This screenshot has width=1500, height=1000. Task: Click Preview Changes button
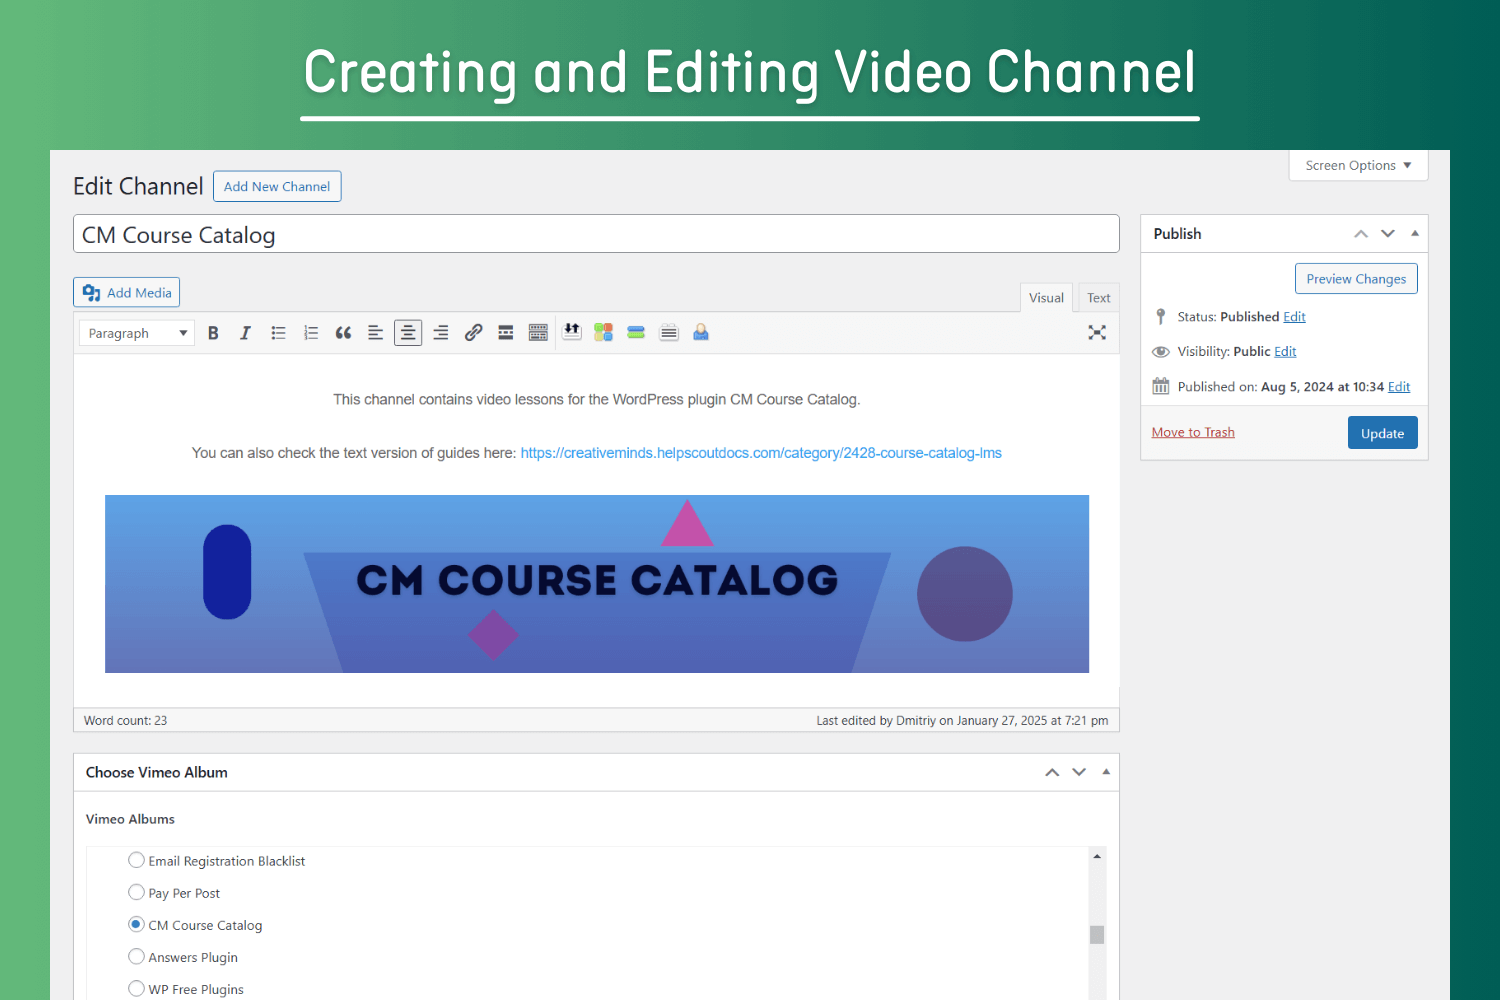(1356, 279)
